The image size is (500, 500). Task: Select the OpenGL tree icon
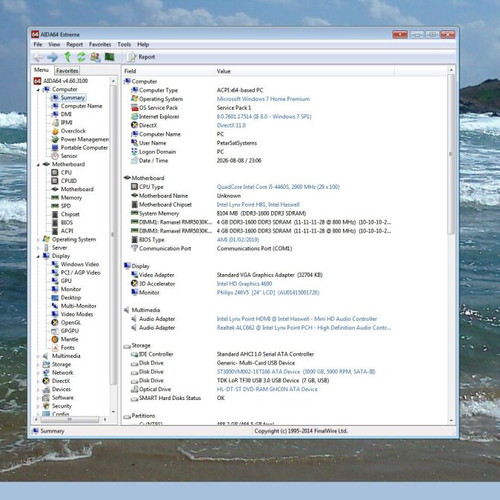(55, 322)
